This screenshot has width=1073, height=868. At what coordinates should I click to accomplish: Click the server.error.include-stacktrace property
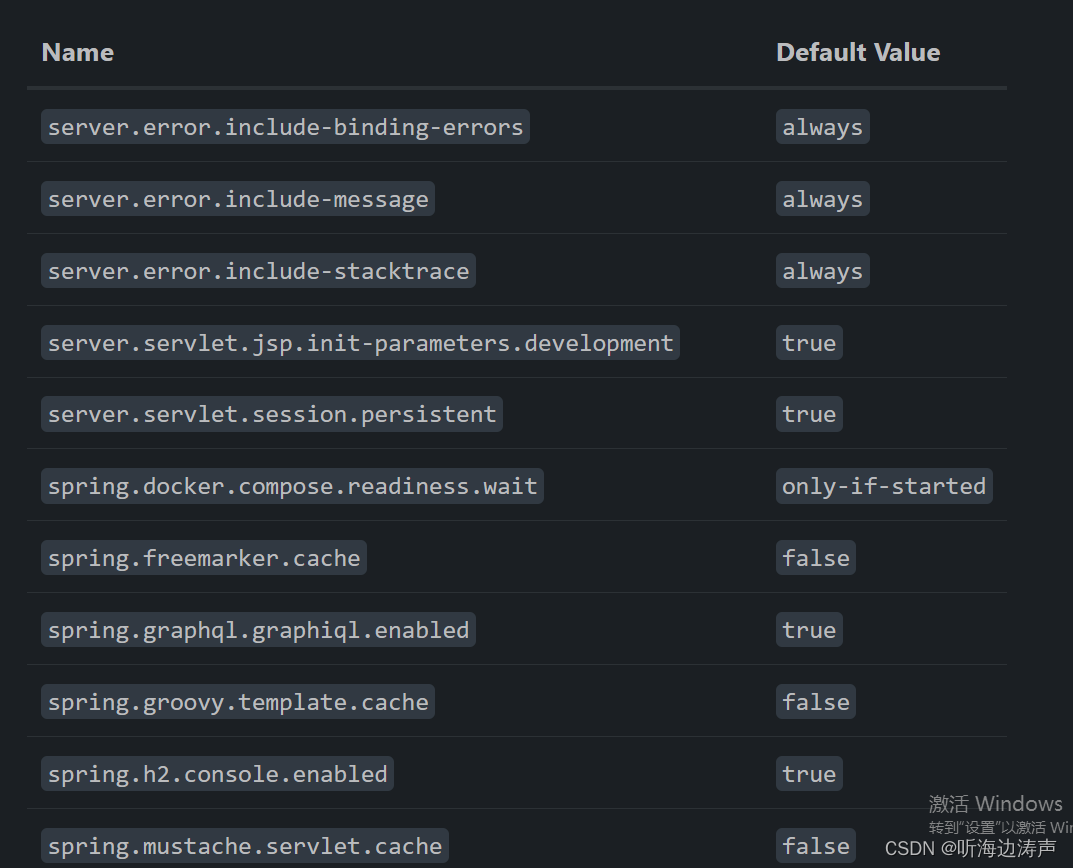coord(258,270)
